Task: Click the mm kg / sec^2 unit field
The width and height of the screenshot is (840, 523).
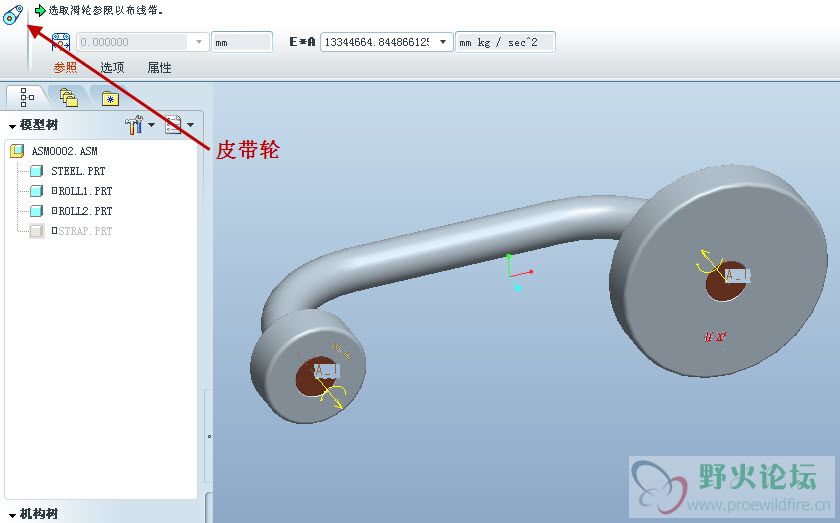Action: [x=505, y=42]
